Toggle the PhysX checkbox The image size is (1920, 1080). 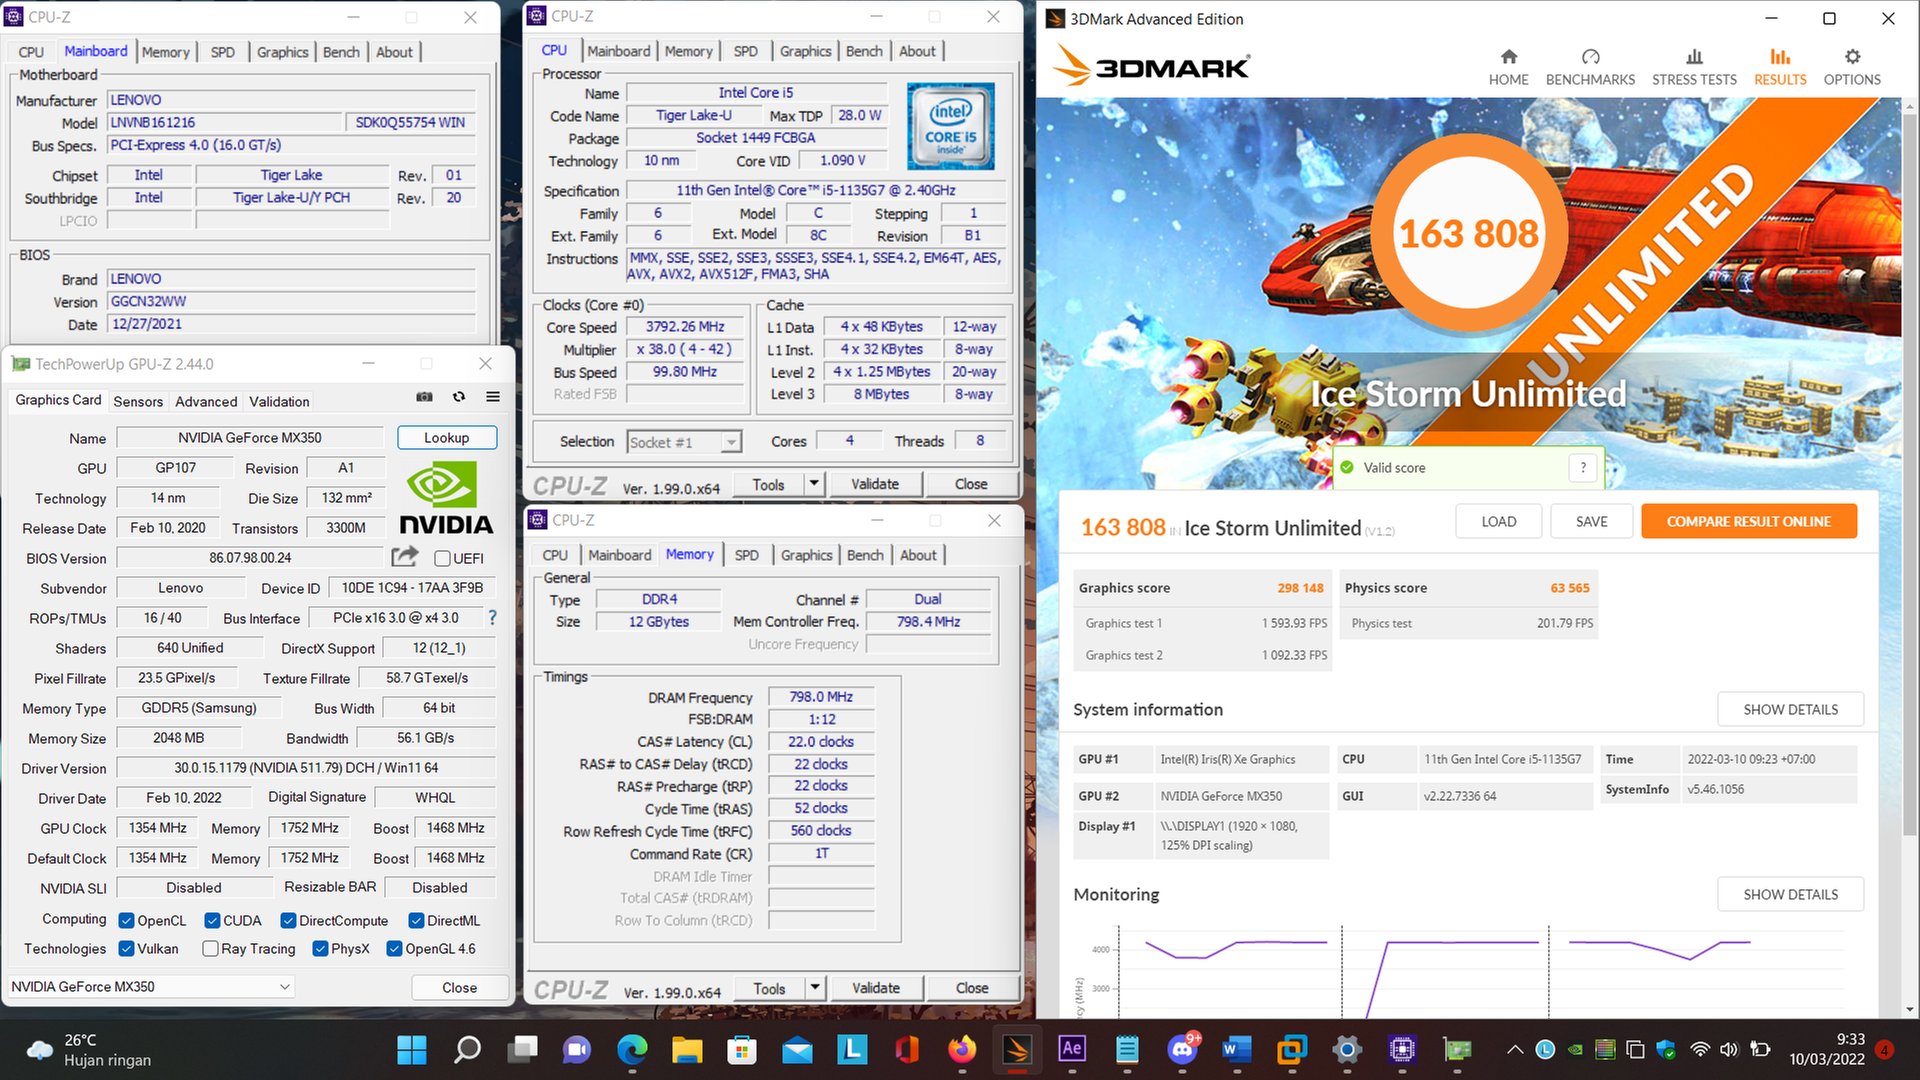(320, 948)
